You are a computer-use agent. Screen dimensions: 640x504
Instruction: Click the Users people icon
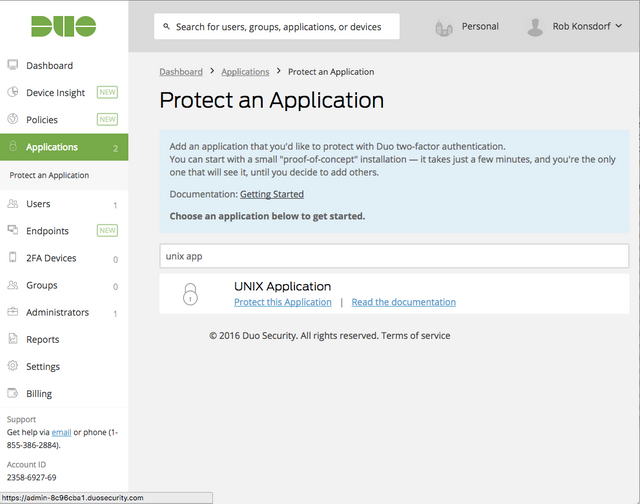pos(13,203)
